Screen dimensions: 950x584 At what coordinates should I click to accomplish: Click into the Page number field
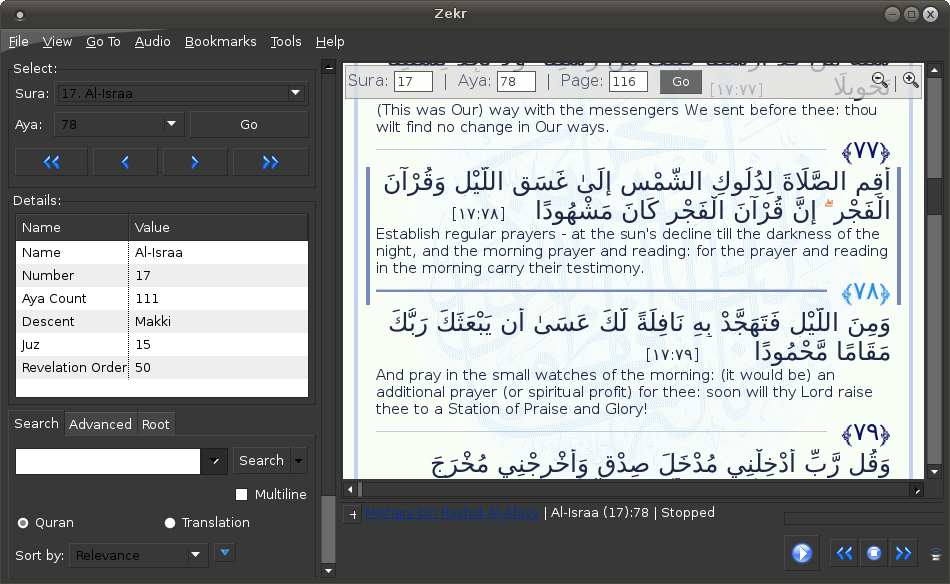tap(628, 82)
